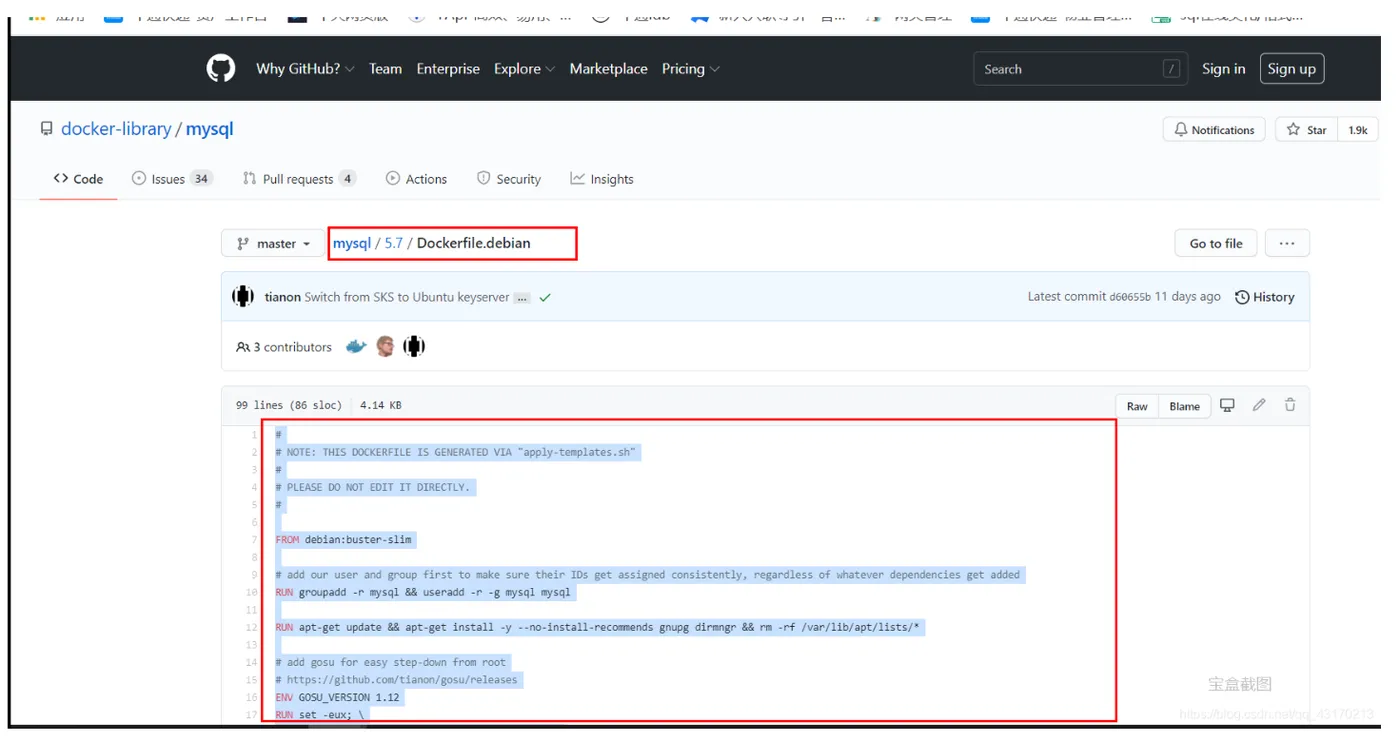Click the GitHub octocat logo

pos(221,68)
